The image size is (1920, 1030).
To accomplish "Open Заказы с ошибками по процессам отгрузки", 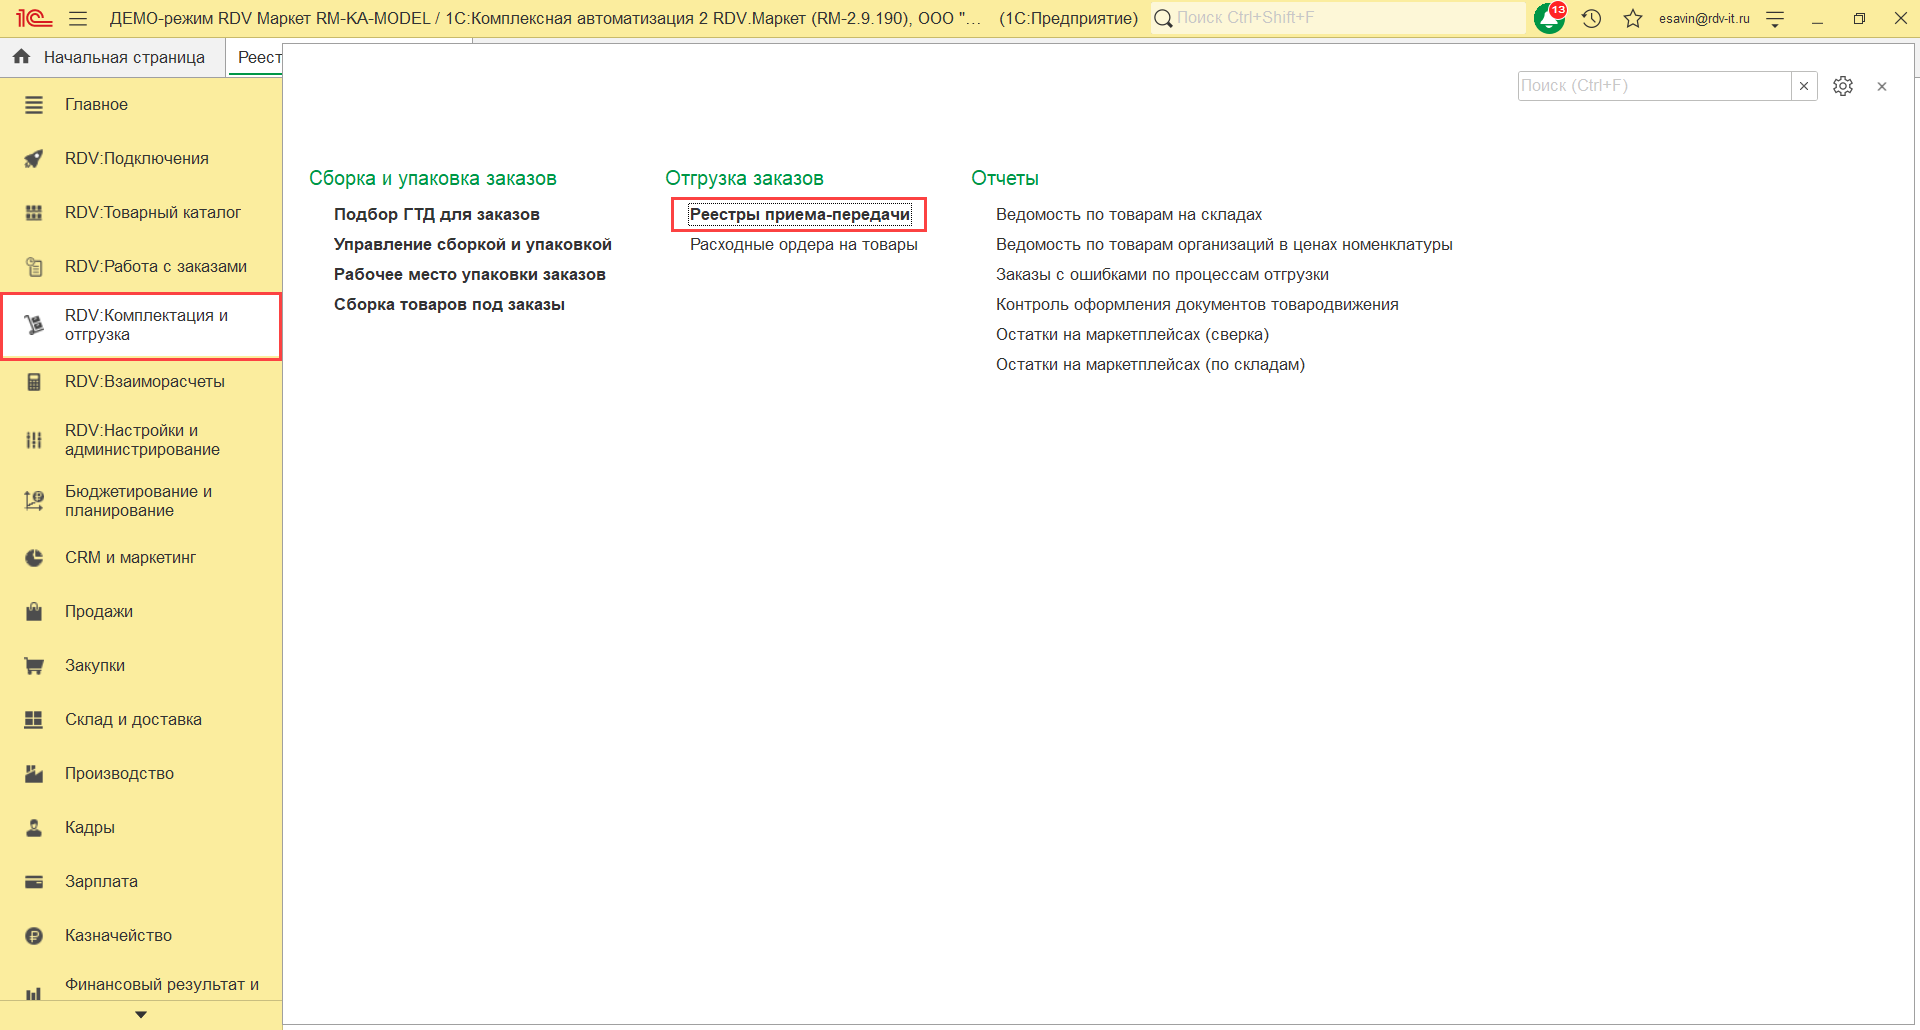I will pyautogui.click(x=1162, y=275).
